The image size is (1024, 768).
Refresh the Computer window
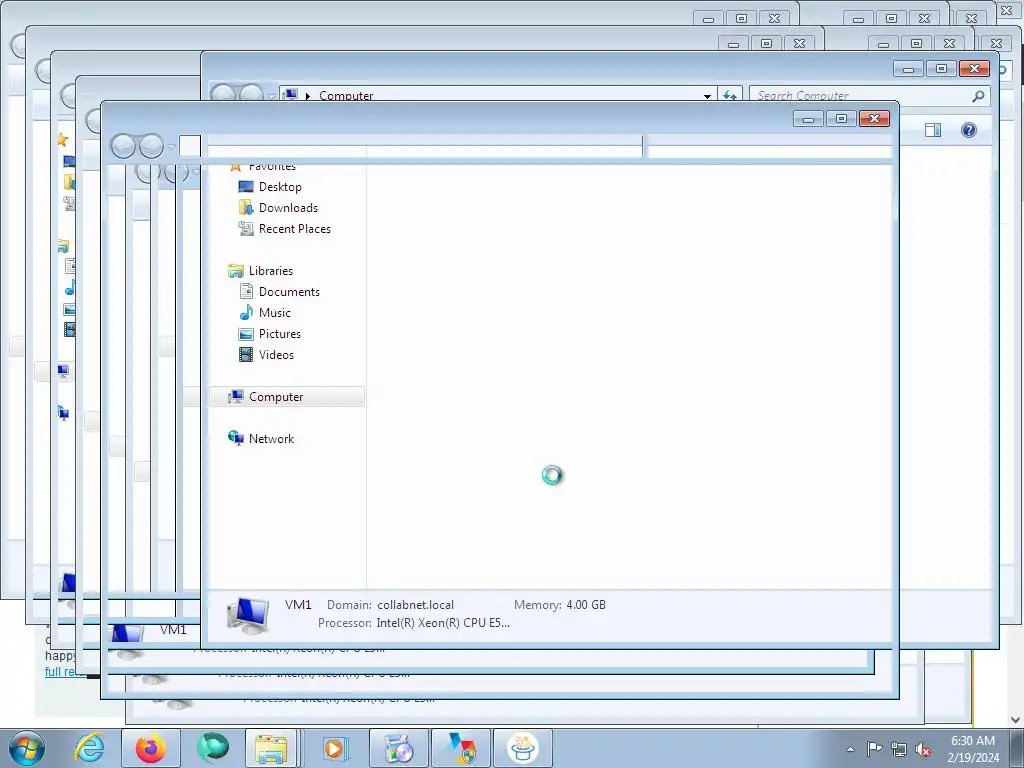click(x=729, y=95)
